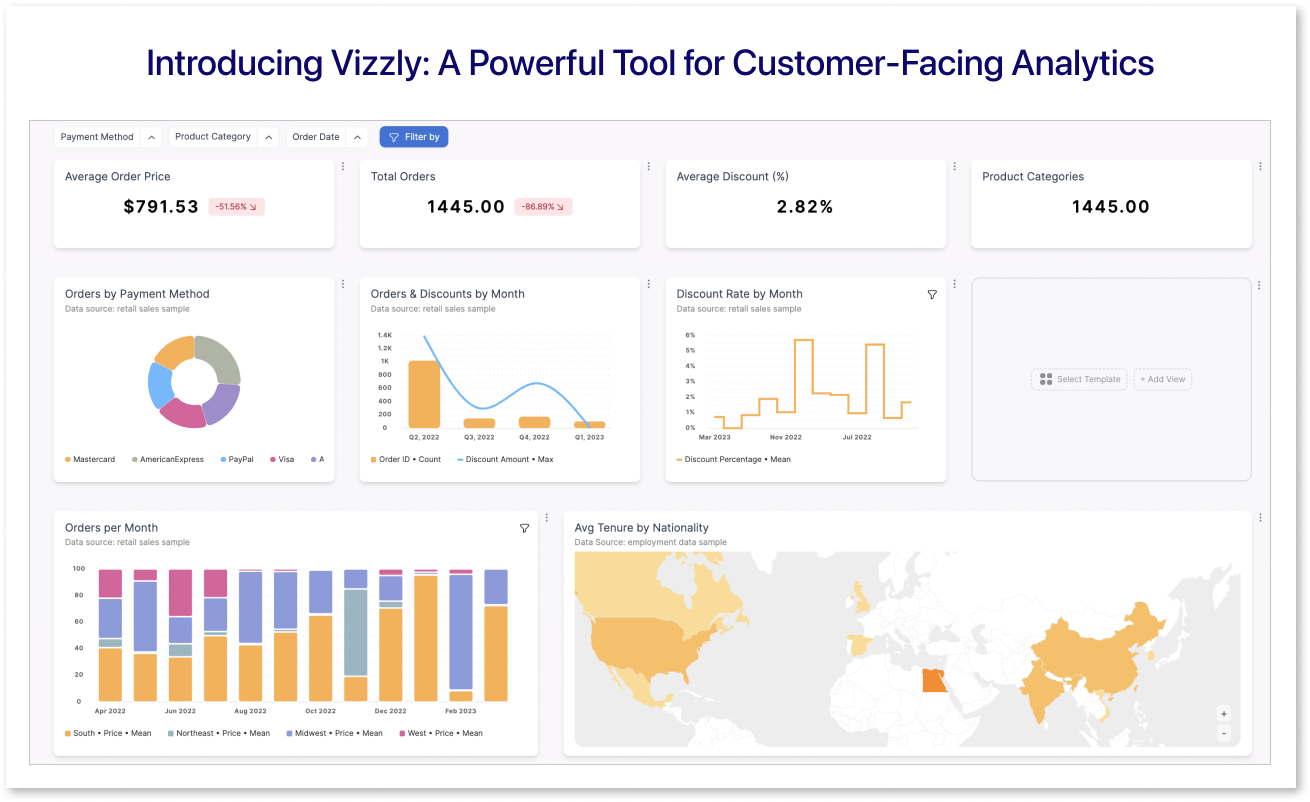Open options menu for Orders per Month chart

point(547,518)
